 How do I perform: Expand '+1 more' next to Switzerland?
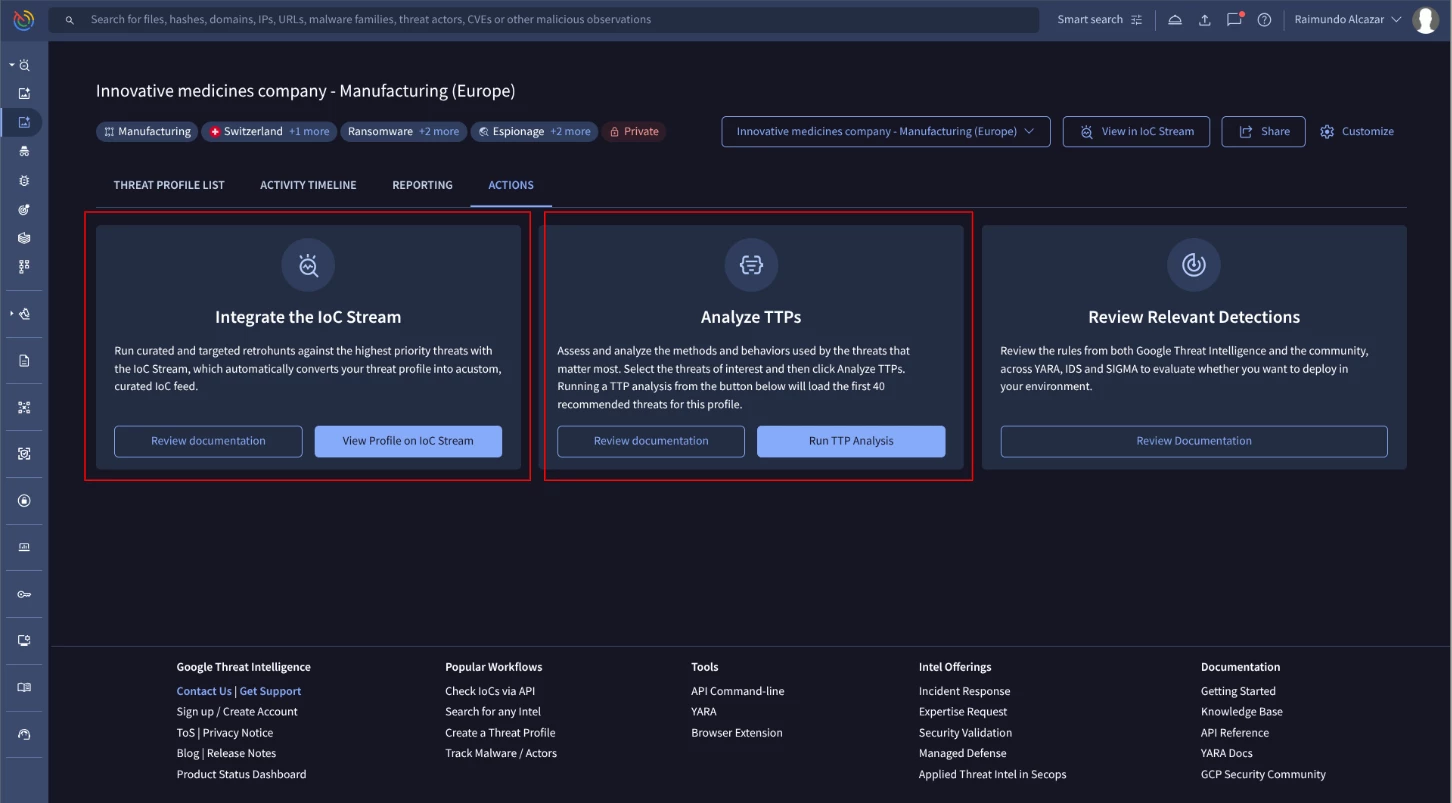(309, 131)
